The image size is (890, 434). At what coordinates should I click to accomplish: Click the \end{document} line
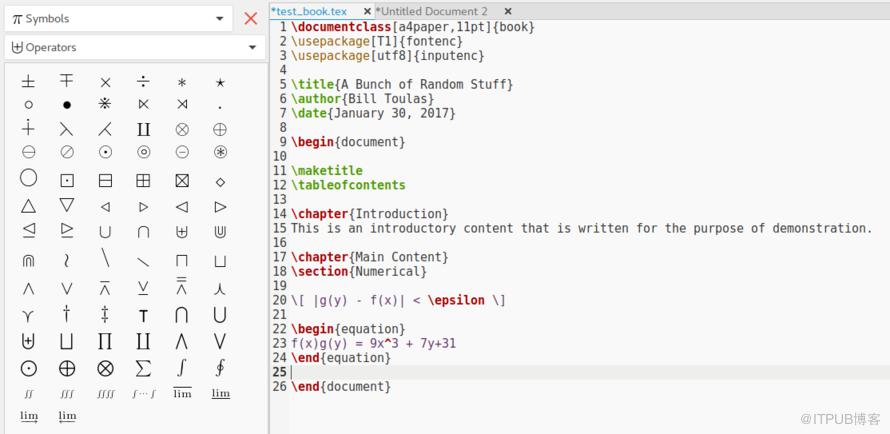click(x=341, y=387)
